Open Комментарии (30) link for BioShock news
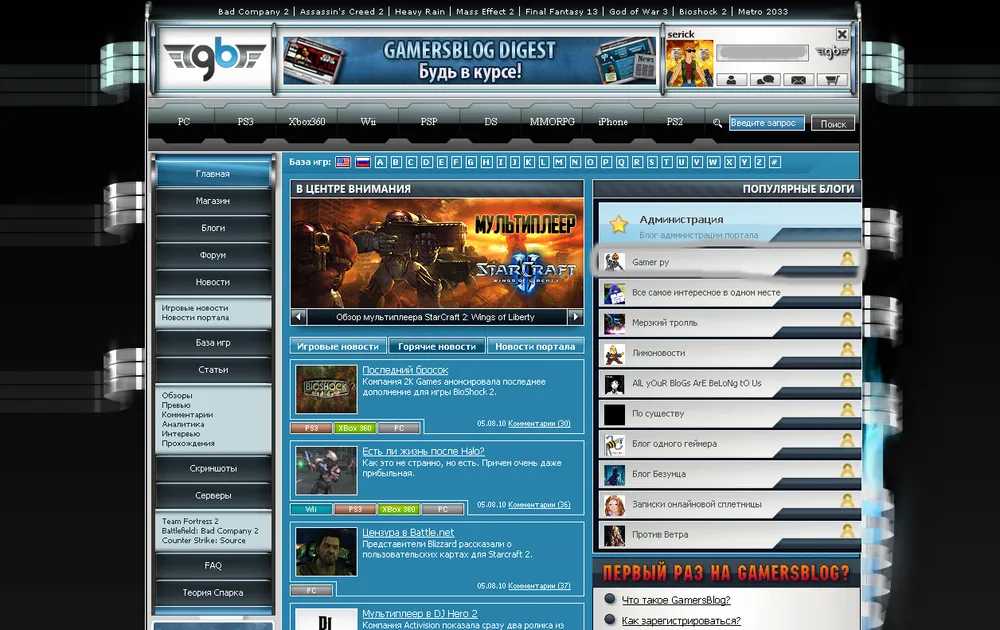 540,423
